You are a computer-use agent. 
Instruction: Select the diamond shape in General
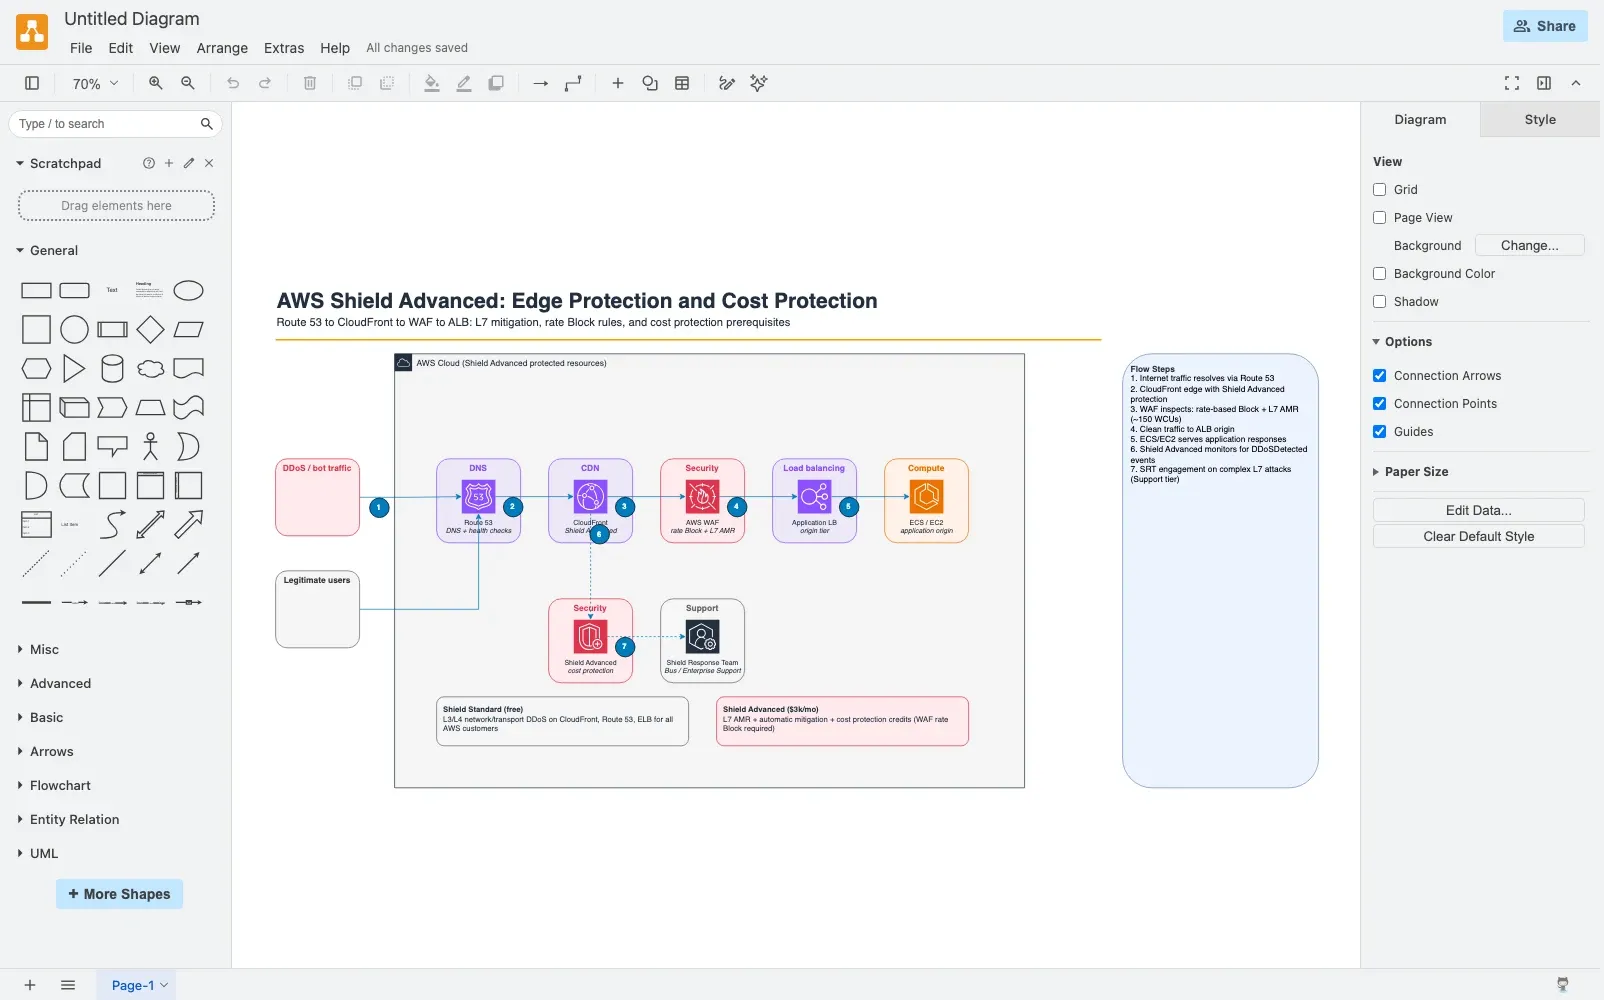click(150, 330)
